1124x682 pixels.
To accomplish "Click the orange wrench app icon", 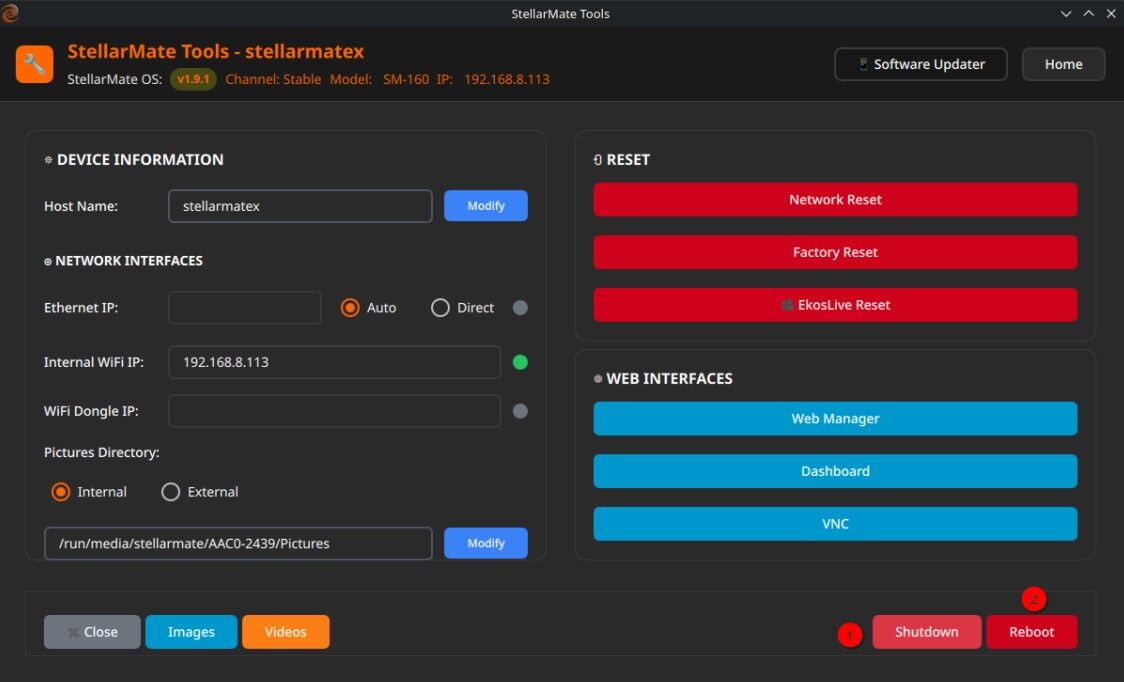I will pyautogui.click(x=34, y=65).
